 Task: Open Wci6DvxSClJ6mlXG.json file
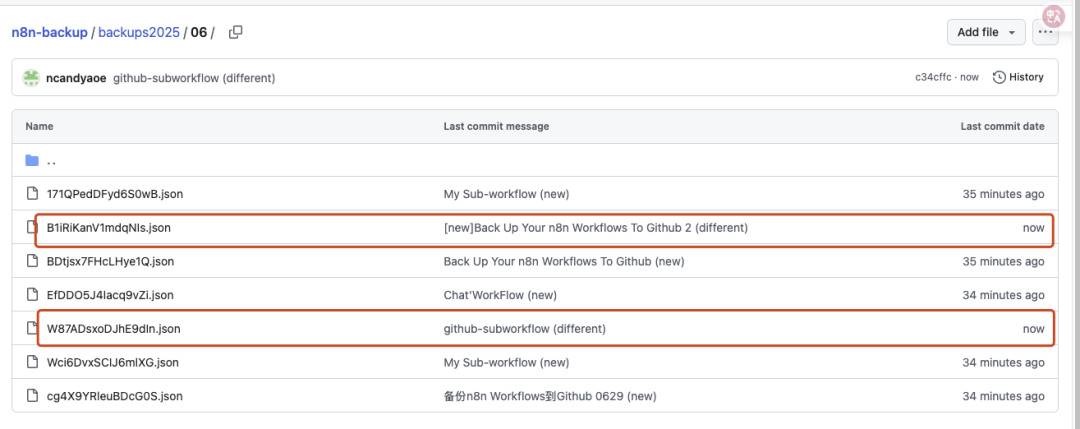click(113, 362)
